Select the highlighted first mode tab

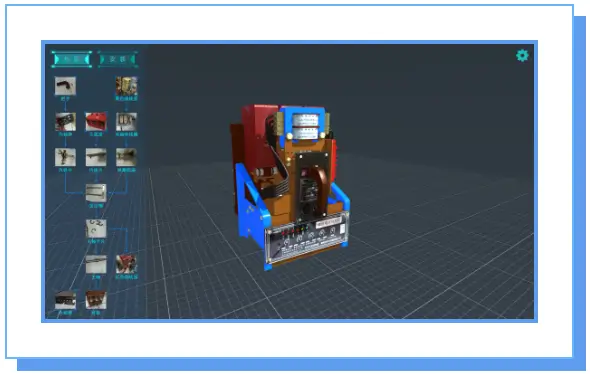[71, 59]
